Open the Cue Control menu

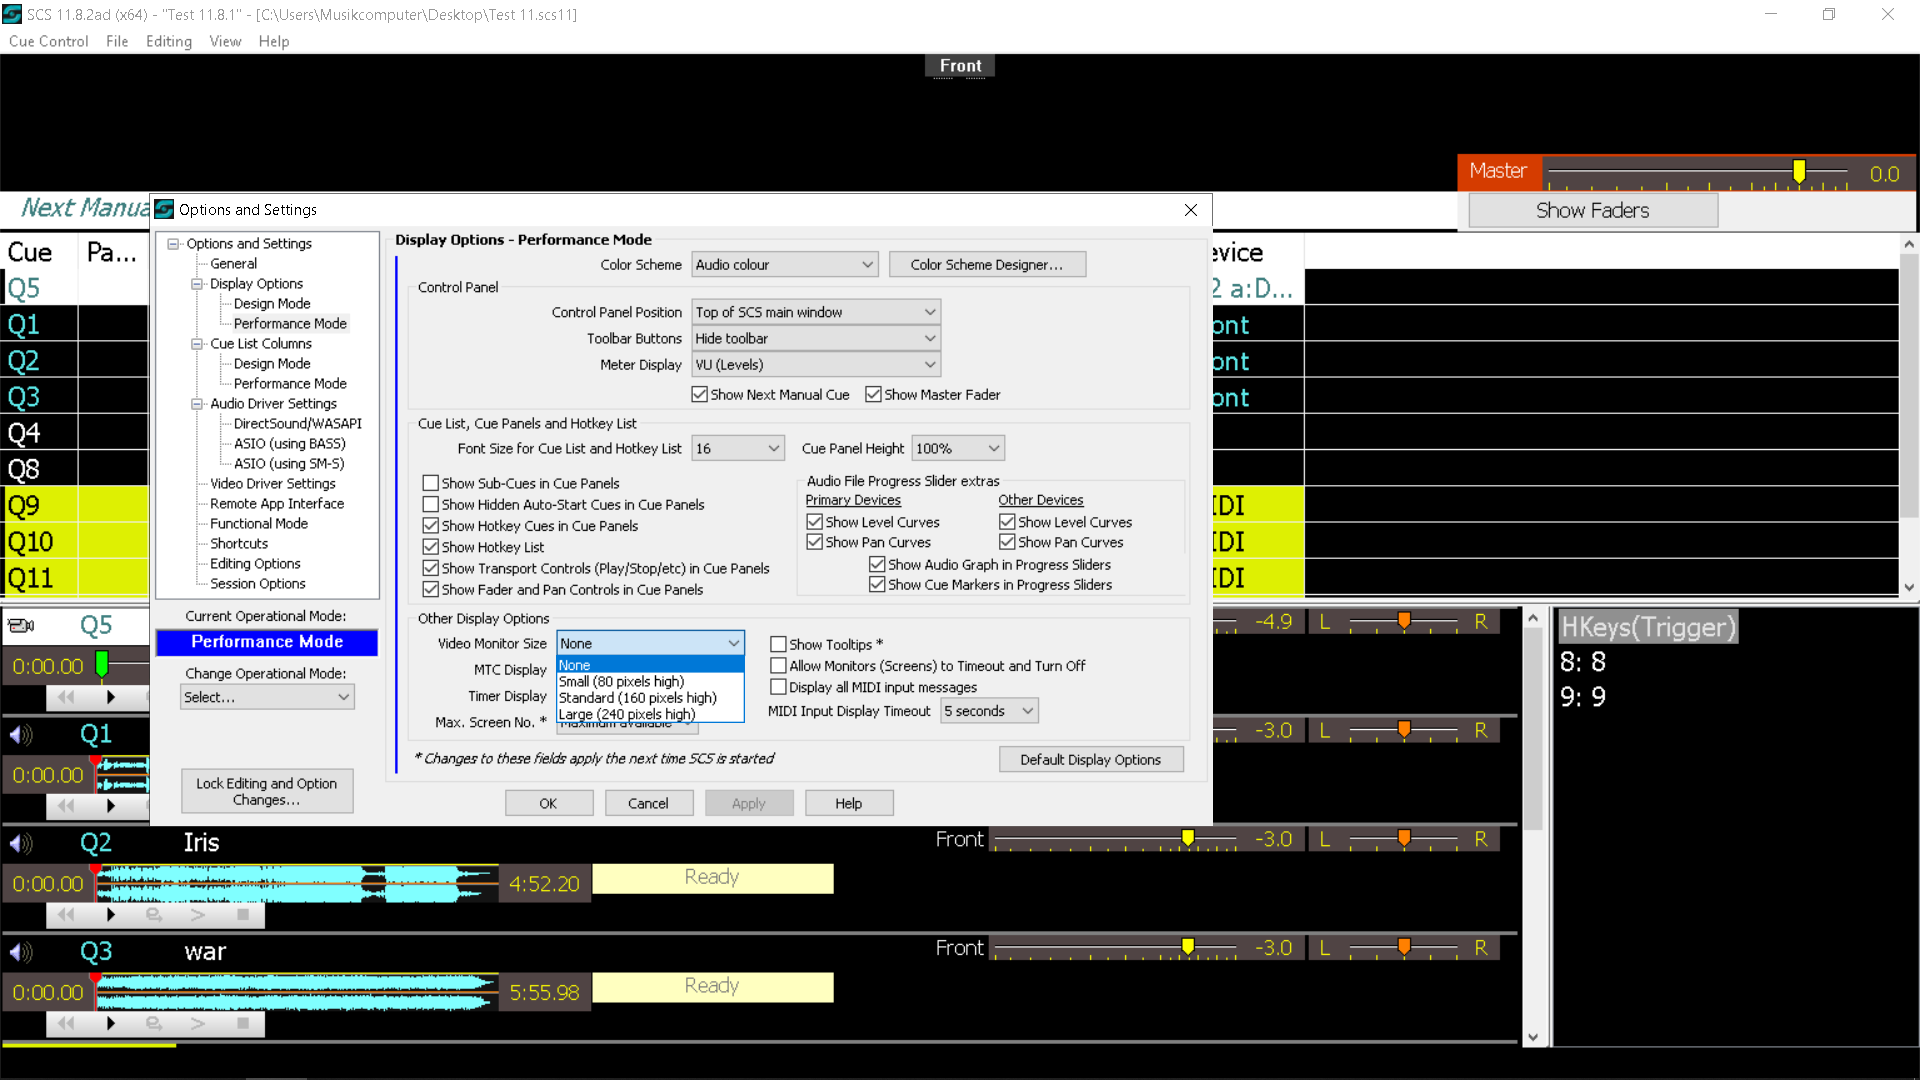tap(48, 41)
